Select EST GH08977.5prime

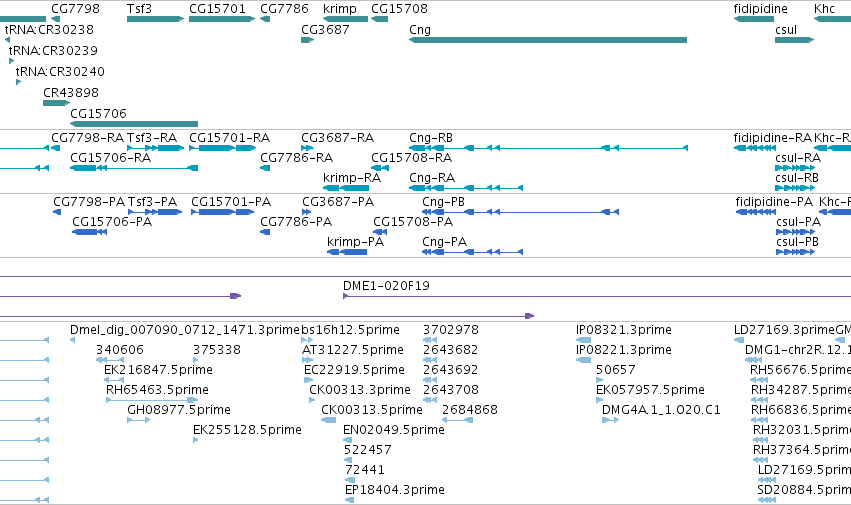pos(139,420)
